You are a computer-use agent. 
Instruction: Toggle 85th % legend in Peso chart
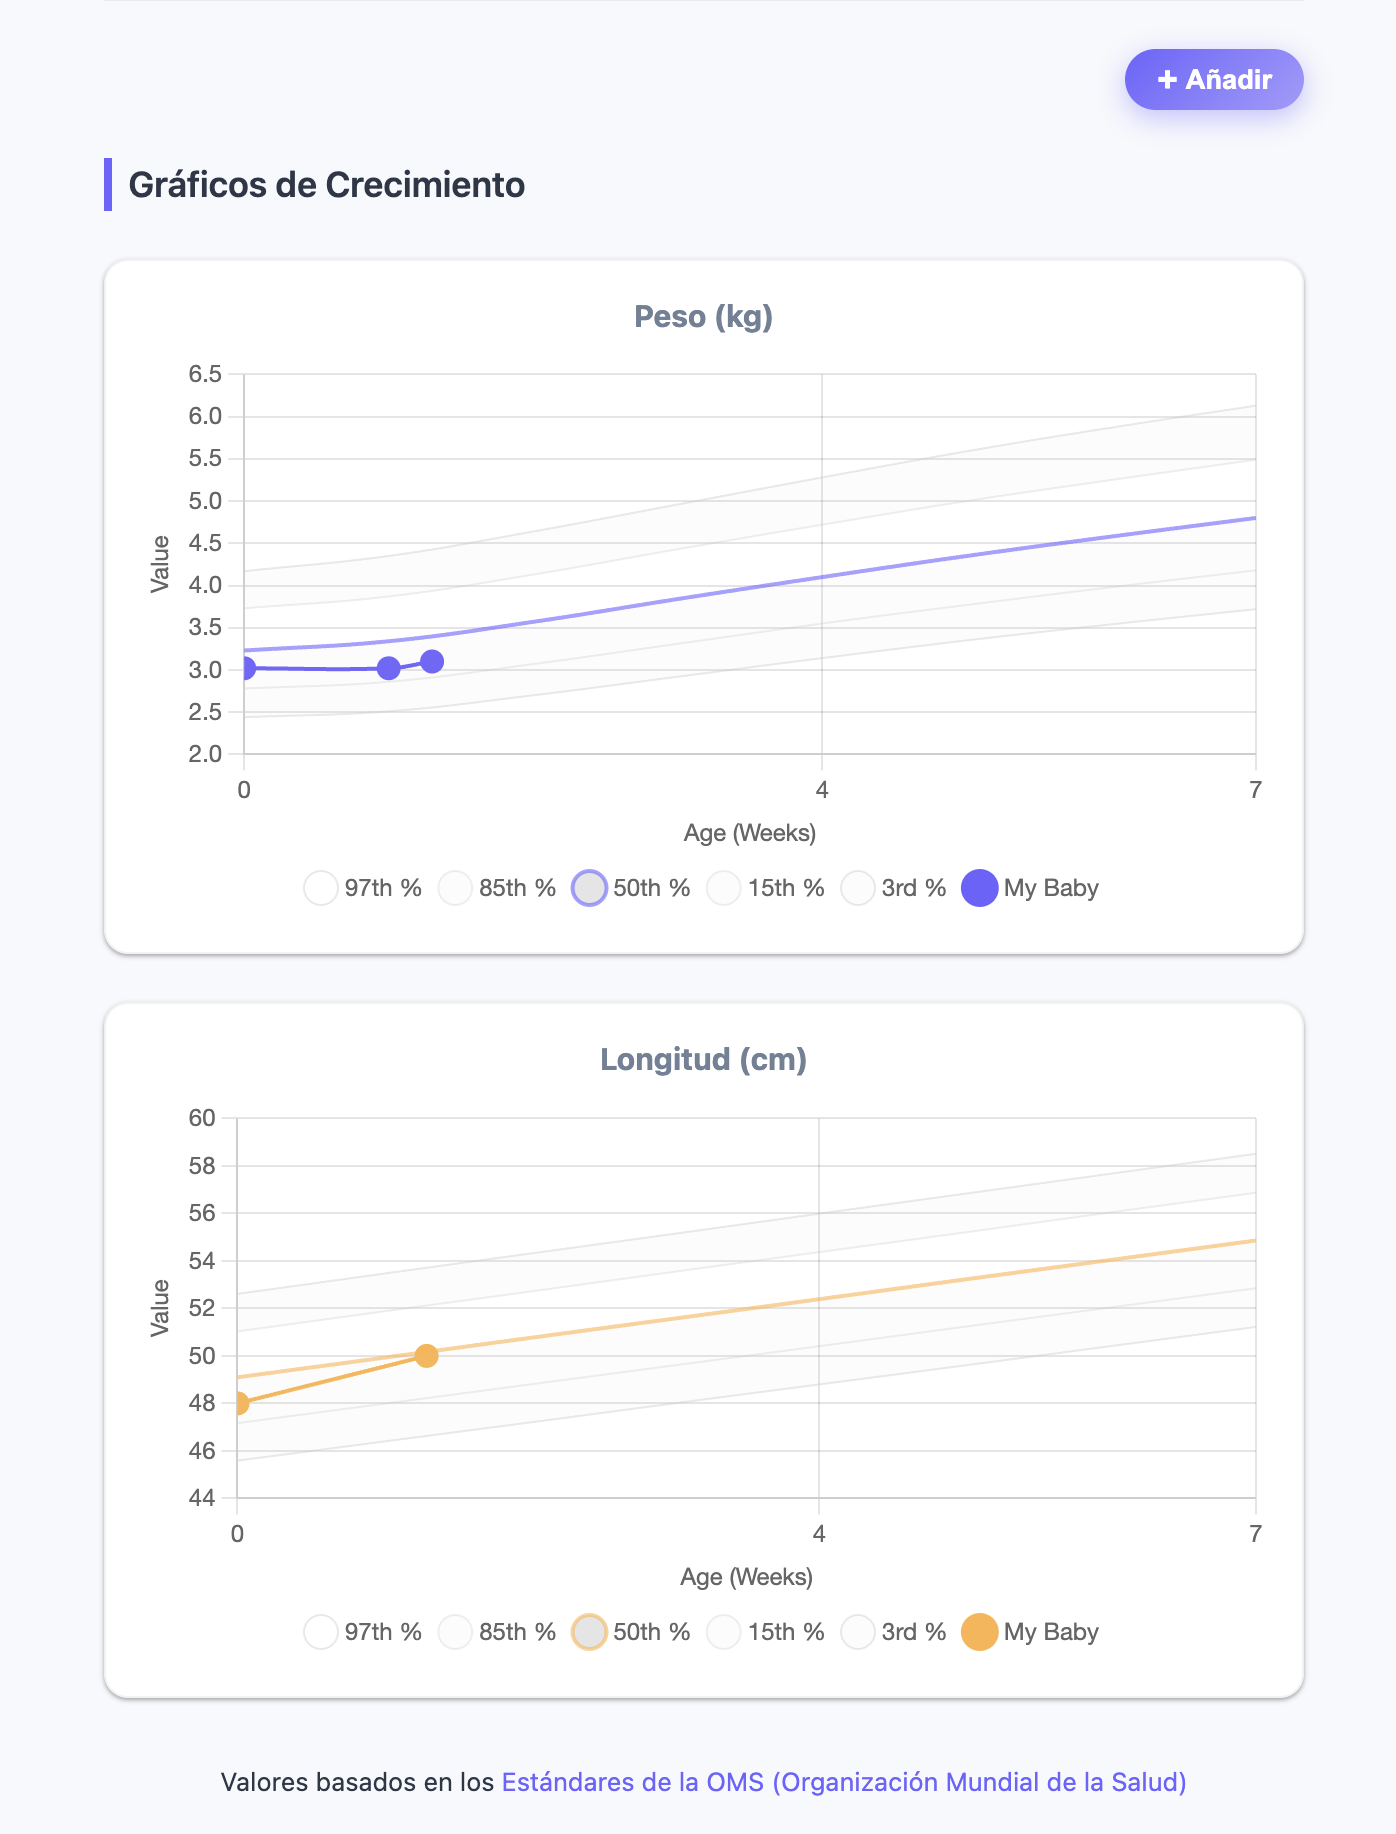[x=497, y=888]
